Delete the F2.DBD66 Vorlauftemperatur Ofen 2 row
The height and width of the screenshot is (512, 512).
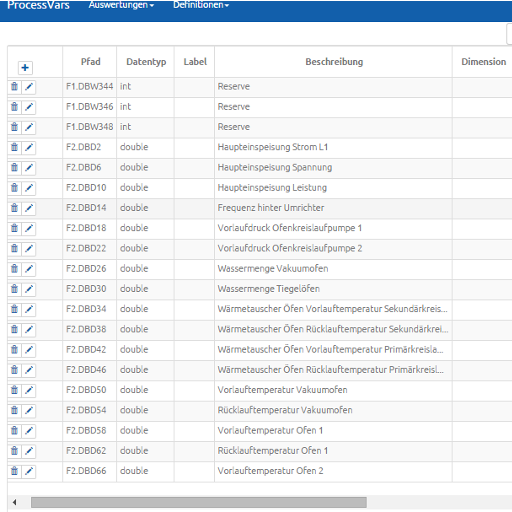pyautogui.click(x=14, y=471)
